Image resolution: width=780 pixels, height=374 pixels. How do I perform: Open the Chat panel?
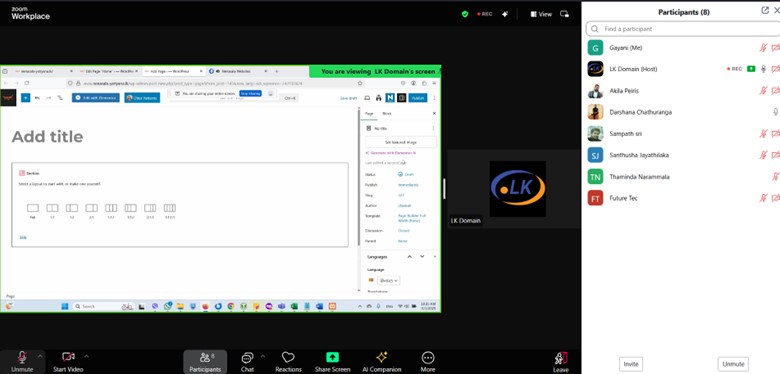tap(247, 362)
